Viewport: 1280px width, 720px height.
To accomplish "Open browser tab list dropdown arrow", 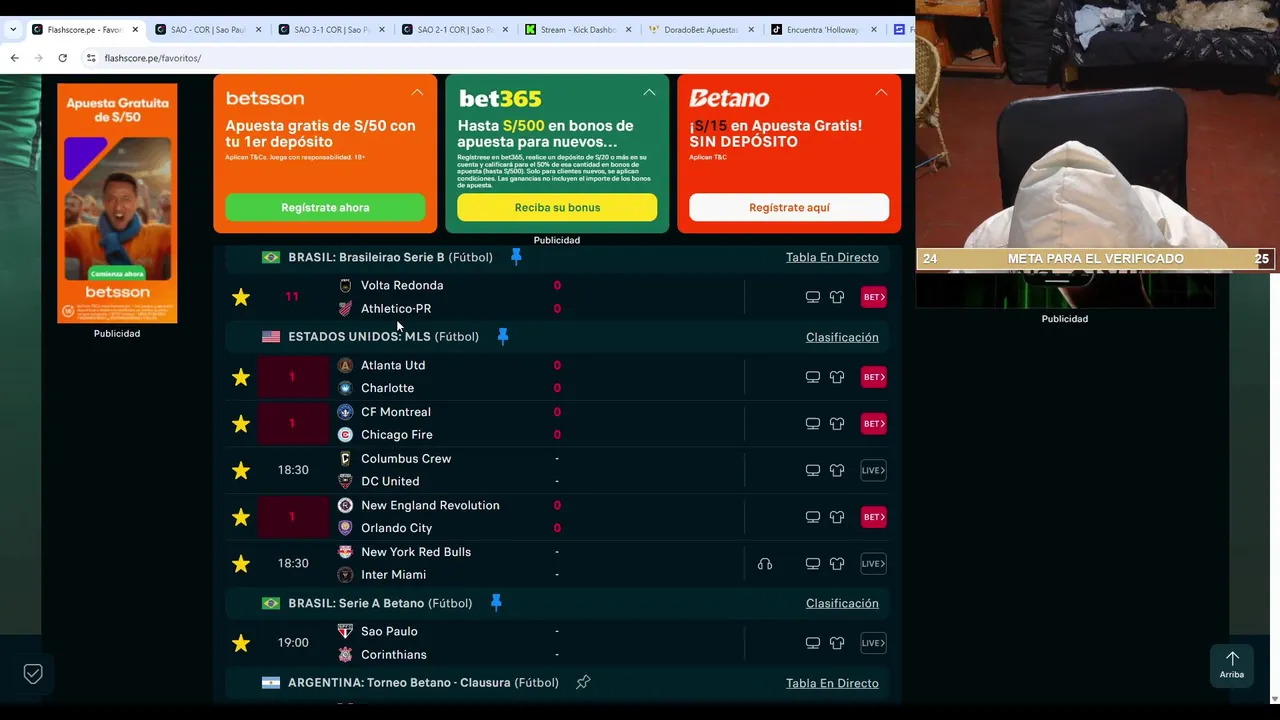I will coord(12,30).
